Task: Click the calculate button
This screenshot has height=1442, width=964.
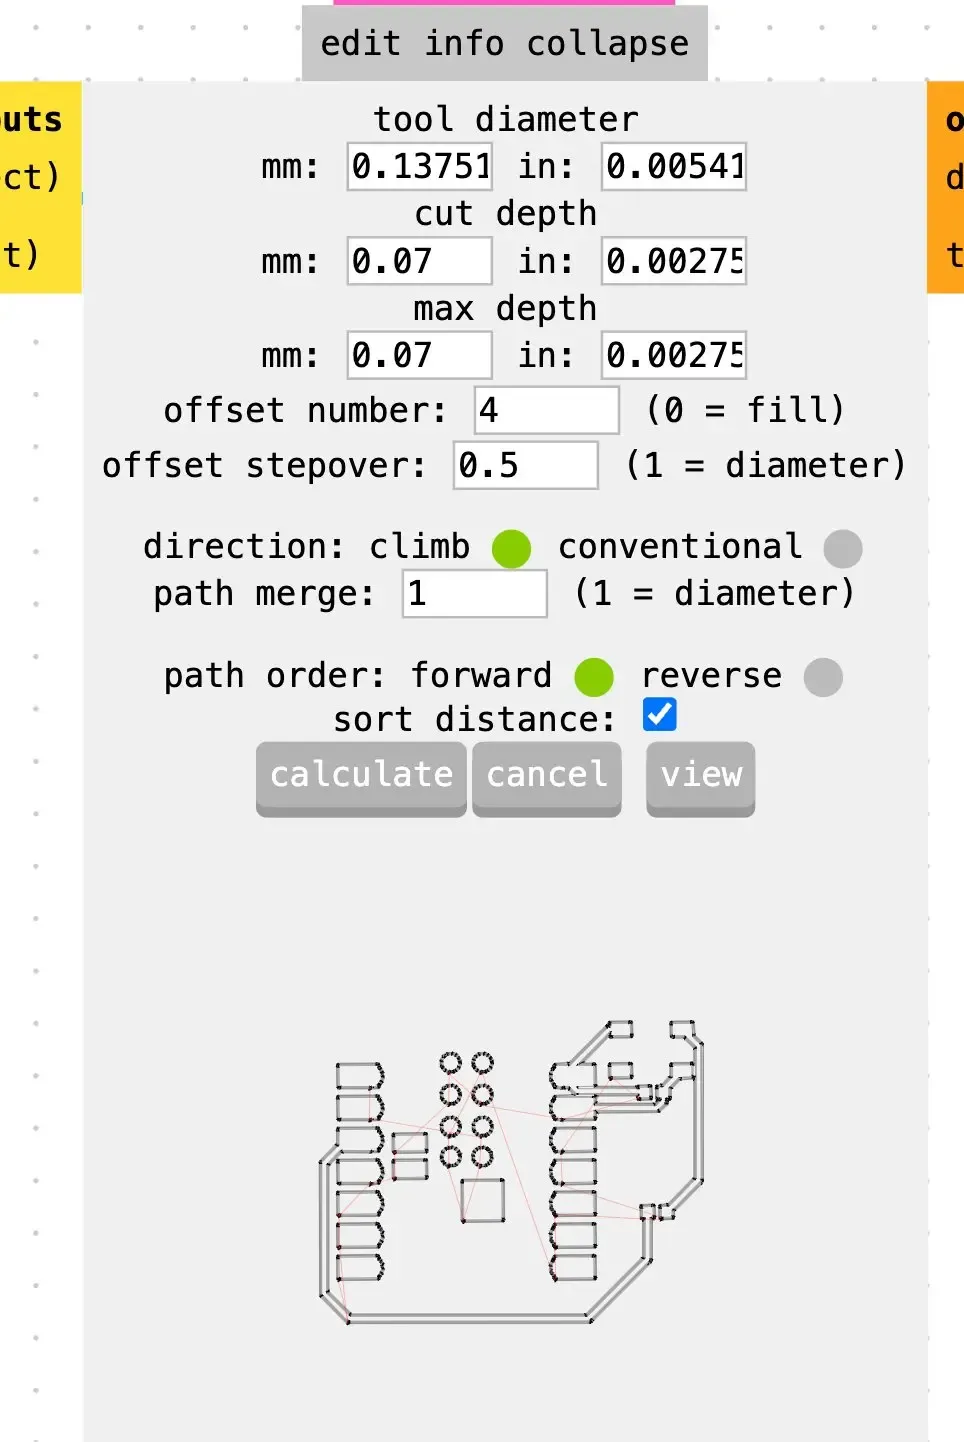Action: click(361, 778)
